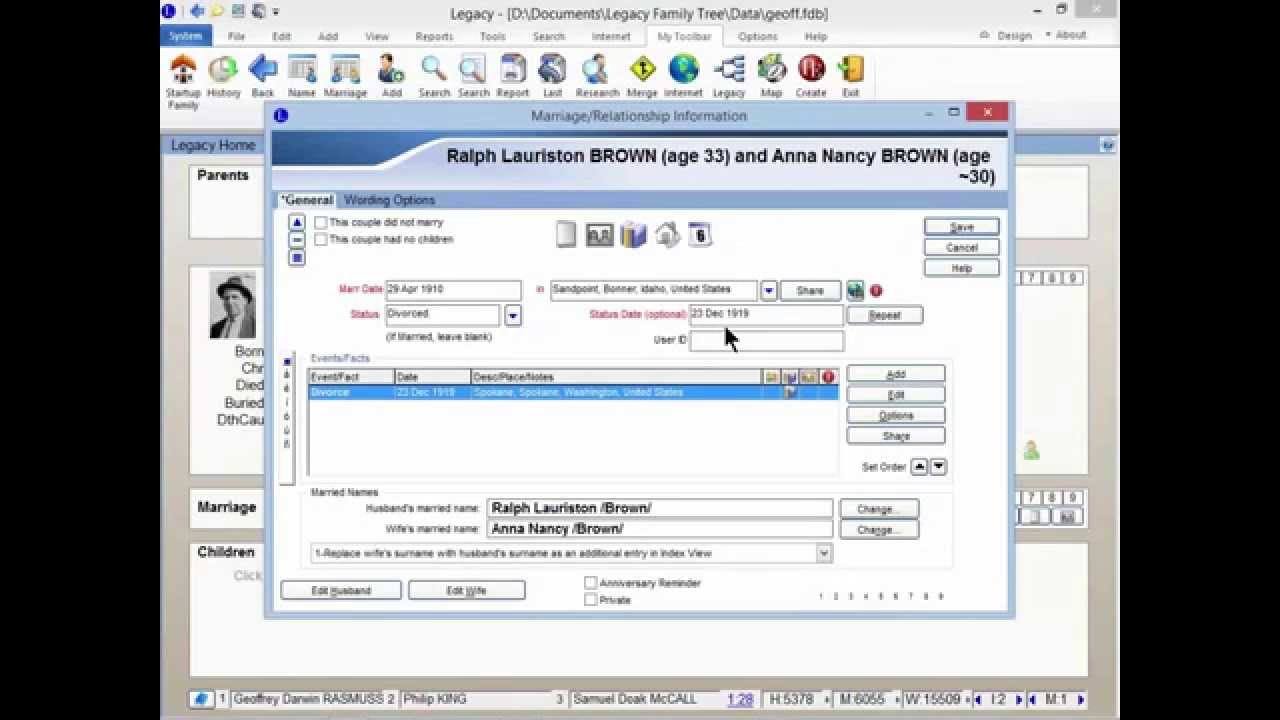Move the event up in Set Order
Image resolution: width=1280 pixels, height=720 pixels.
919,467
